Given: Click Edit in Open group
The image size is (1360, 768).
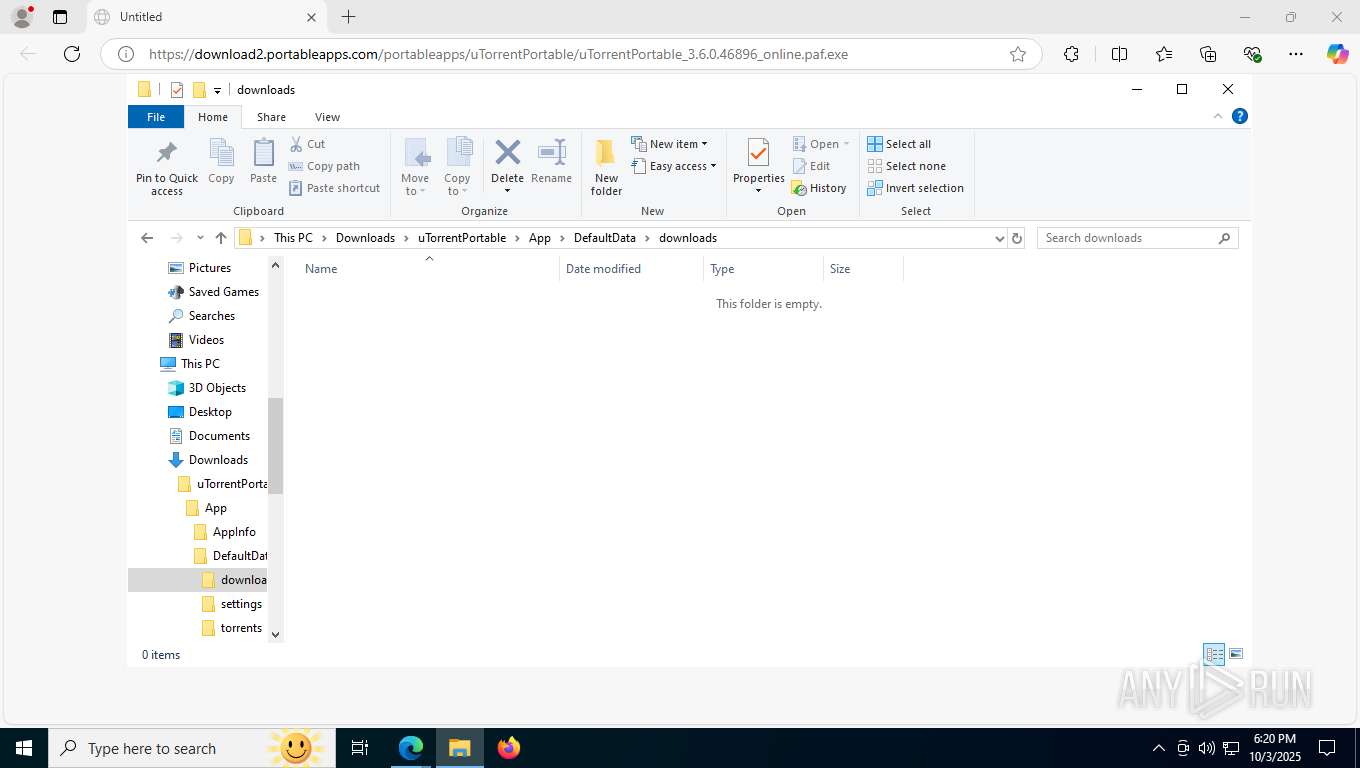Looking at the screenshot, I should (x=811, y=166).
